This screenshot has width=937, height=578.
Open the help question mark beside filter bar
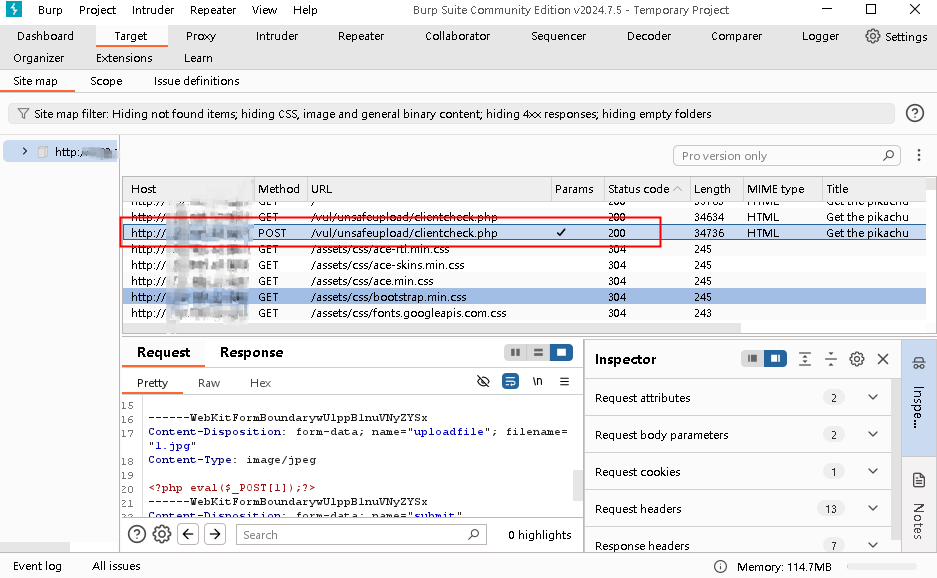coord(914,113)
